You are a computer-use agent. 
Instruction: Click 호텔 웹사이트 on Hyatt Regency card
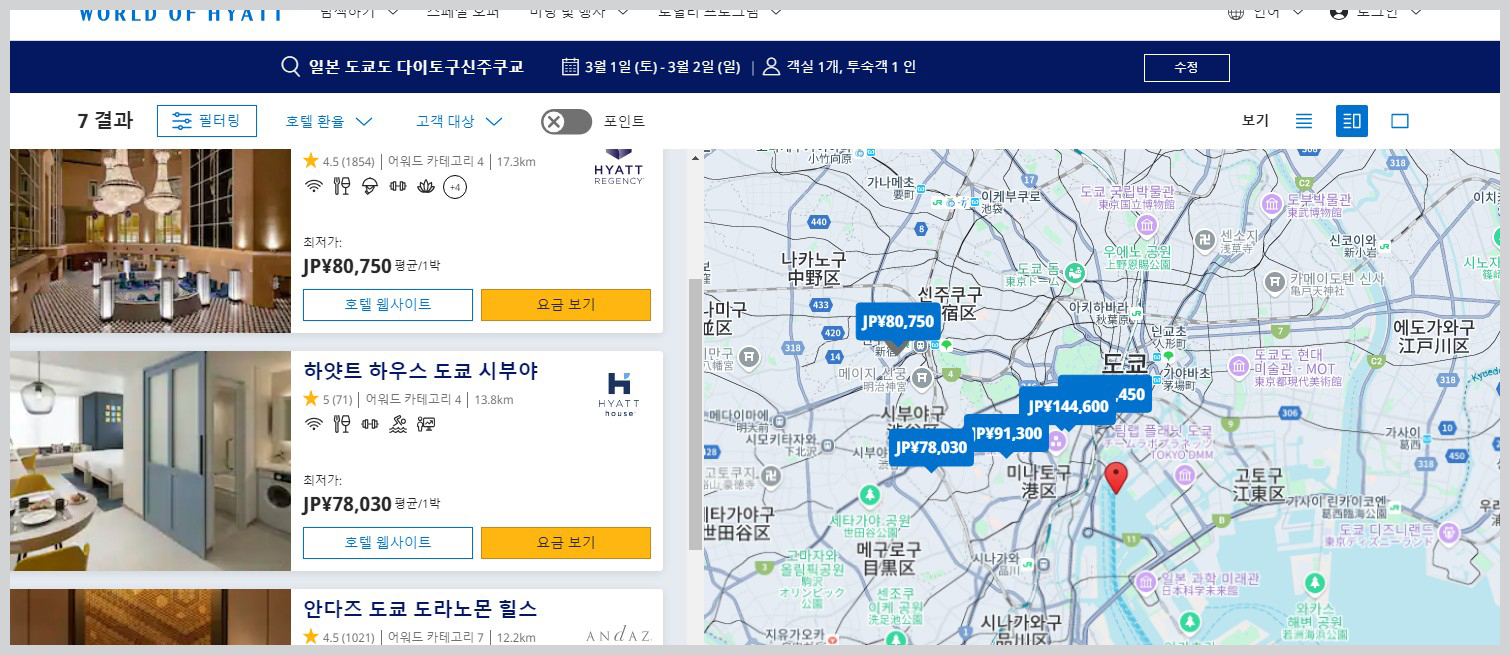(388, 305)
